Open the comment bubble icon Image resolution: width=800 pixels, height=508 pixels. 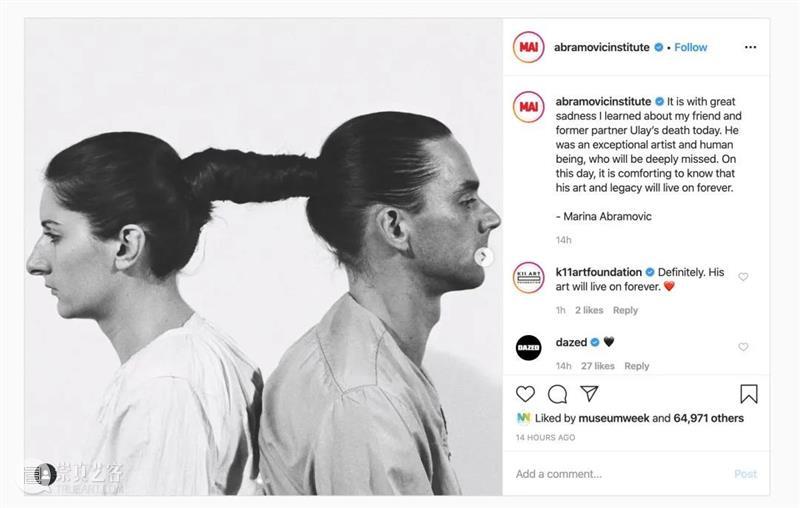(557, 394)
